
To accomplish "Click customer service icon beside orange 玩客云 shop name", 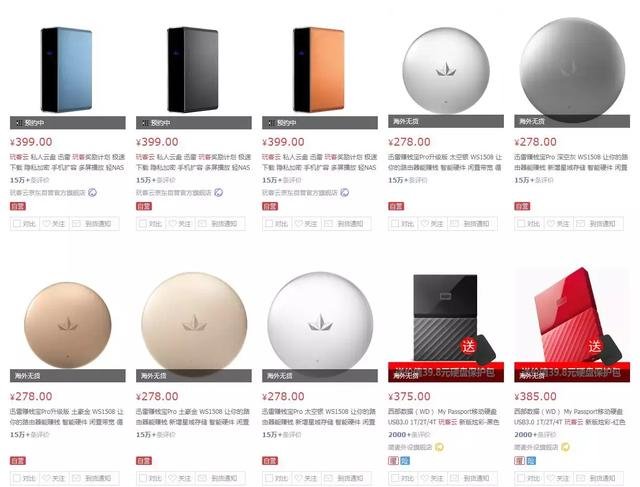I will click(x=344, y=192).
